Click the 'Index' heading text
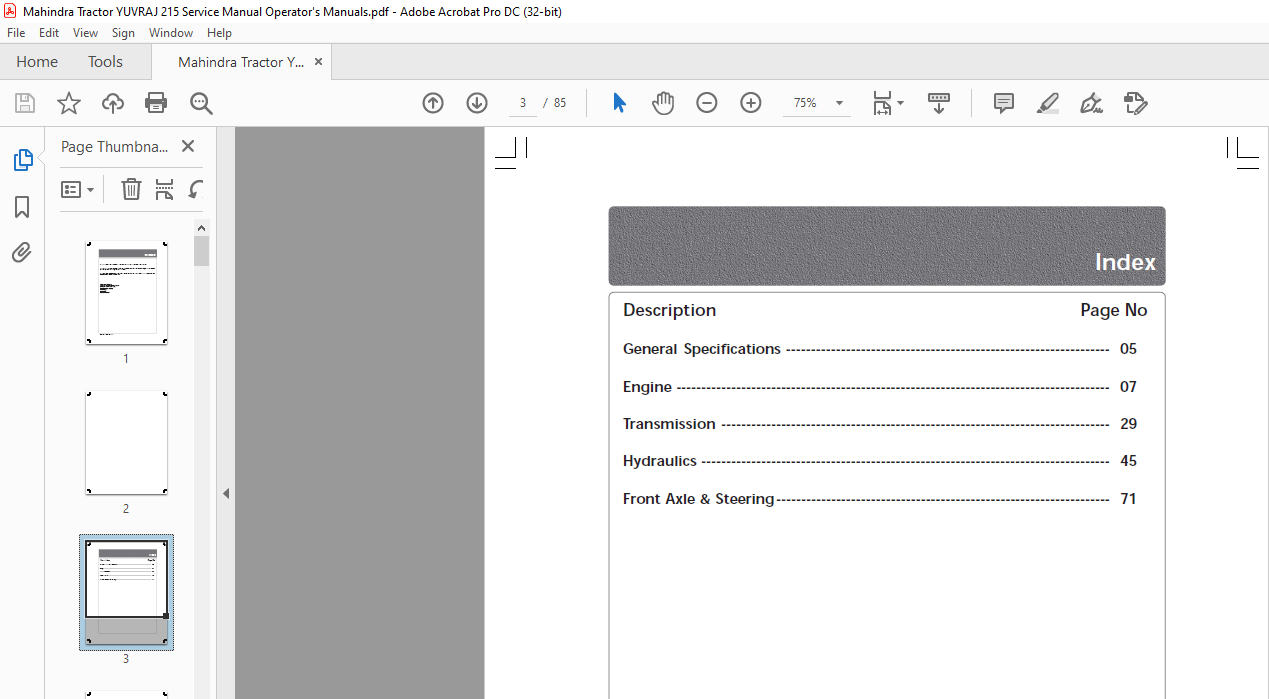 [x=1125, y=262]
